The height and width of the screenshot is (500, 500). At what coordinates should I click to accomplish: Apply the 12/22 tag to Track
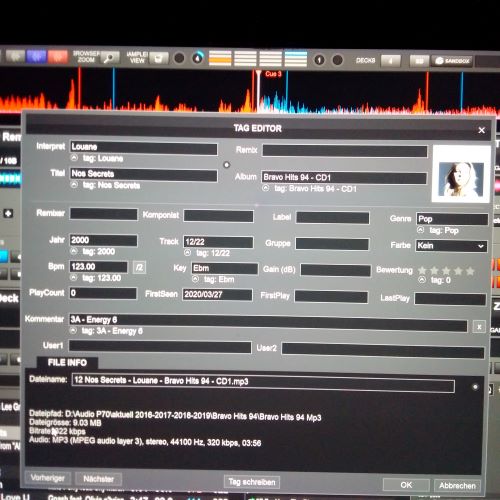click(x=188, y=253)
